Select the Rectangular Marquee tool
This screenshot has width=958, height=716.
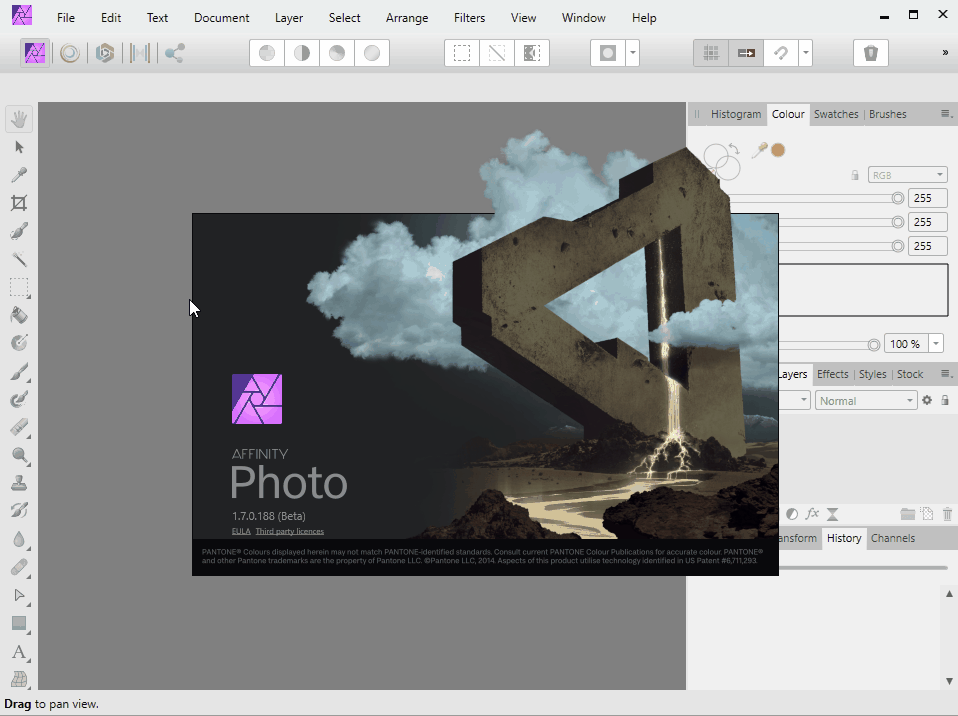click(19, 287)
